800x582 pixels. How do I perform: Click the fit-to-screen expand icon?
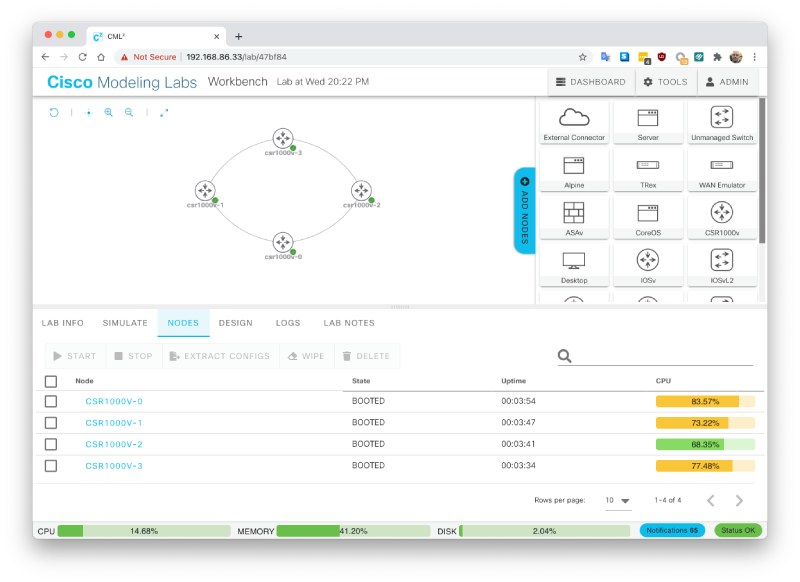[x=164, y=113]
